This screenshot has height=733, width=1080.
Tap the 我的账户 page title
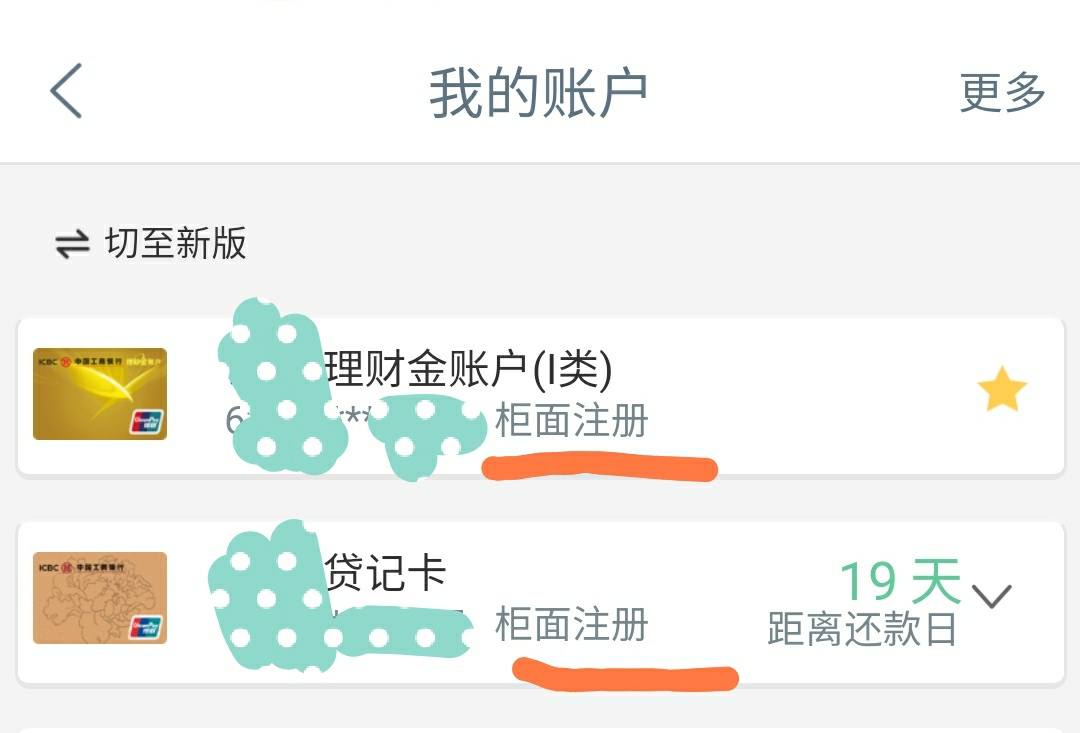(x=539, y=92)
